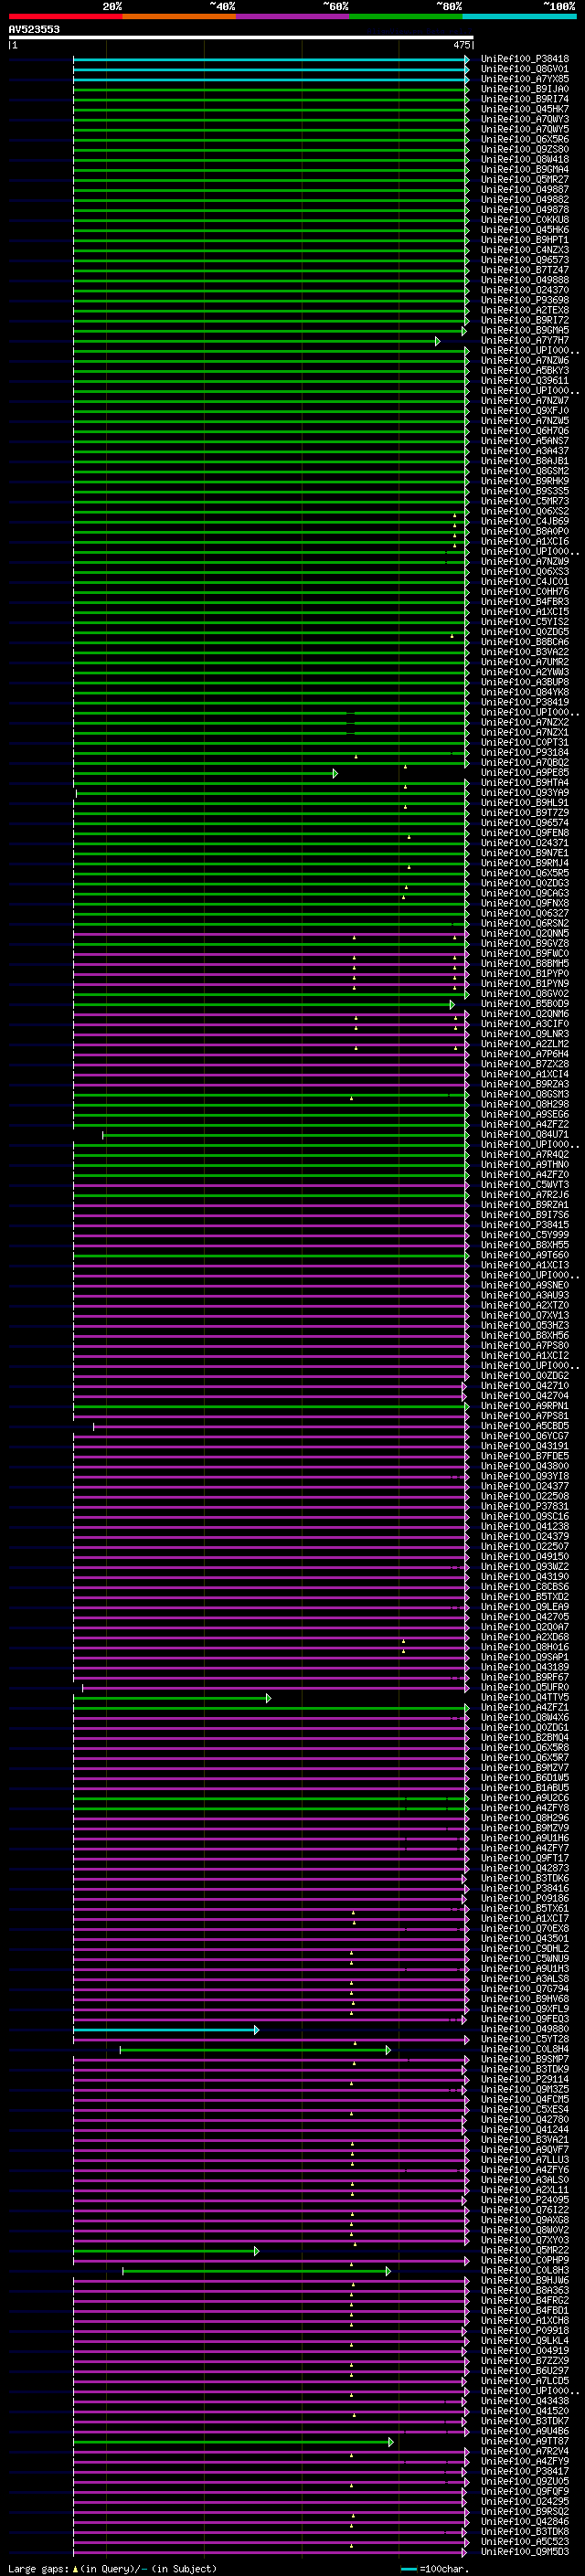Pick the sequence UniRef100_B9I7S6
Viewport: 585px width, 2576px height.
[x=525, y=1215]
